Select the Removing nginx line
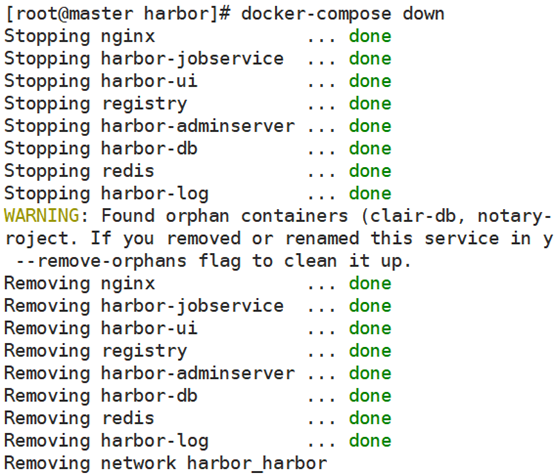Screen dimensions: 554x474 point(198,284)
